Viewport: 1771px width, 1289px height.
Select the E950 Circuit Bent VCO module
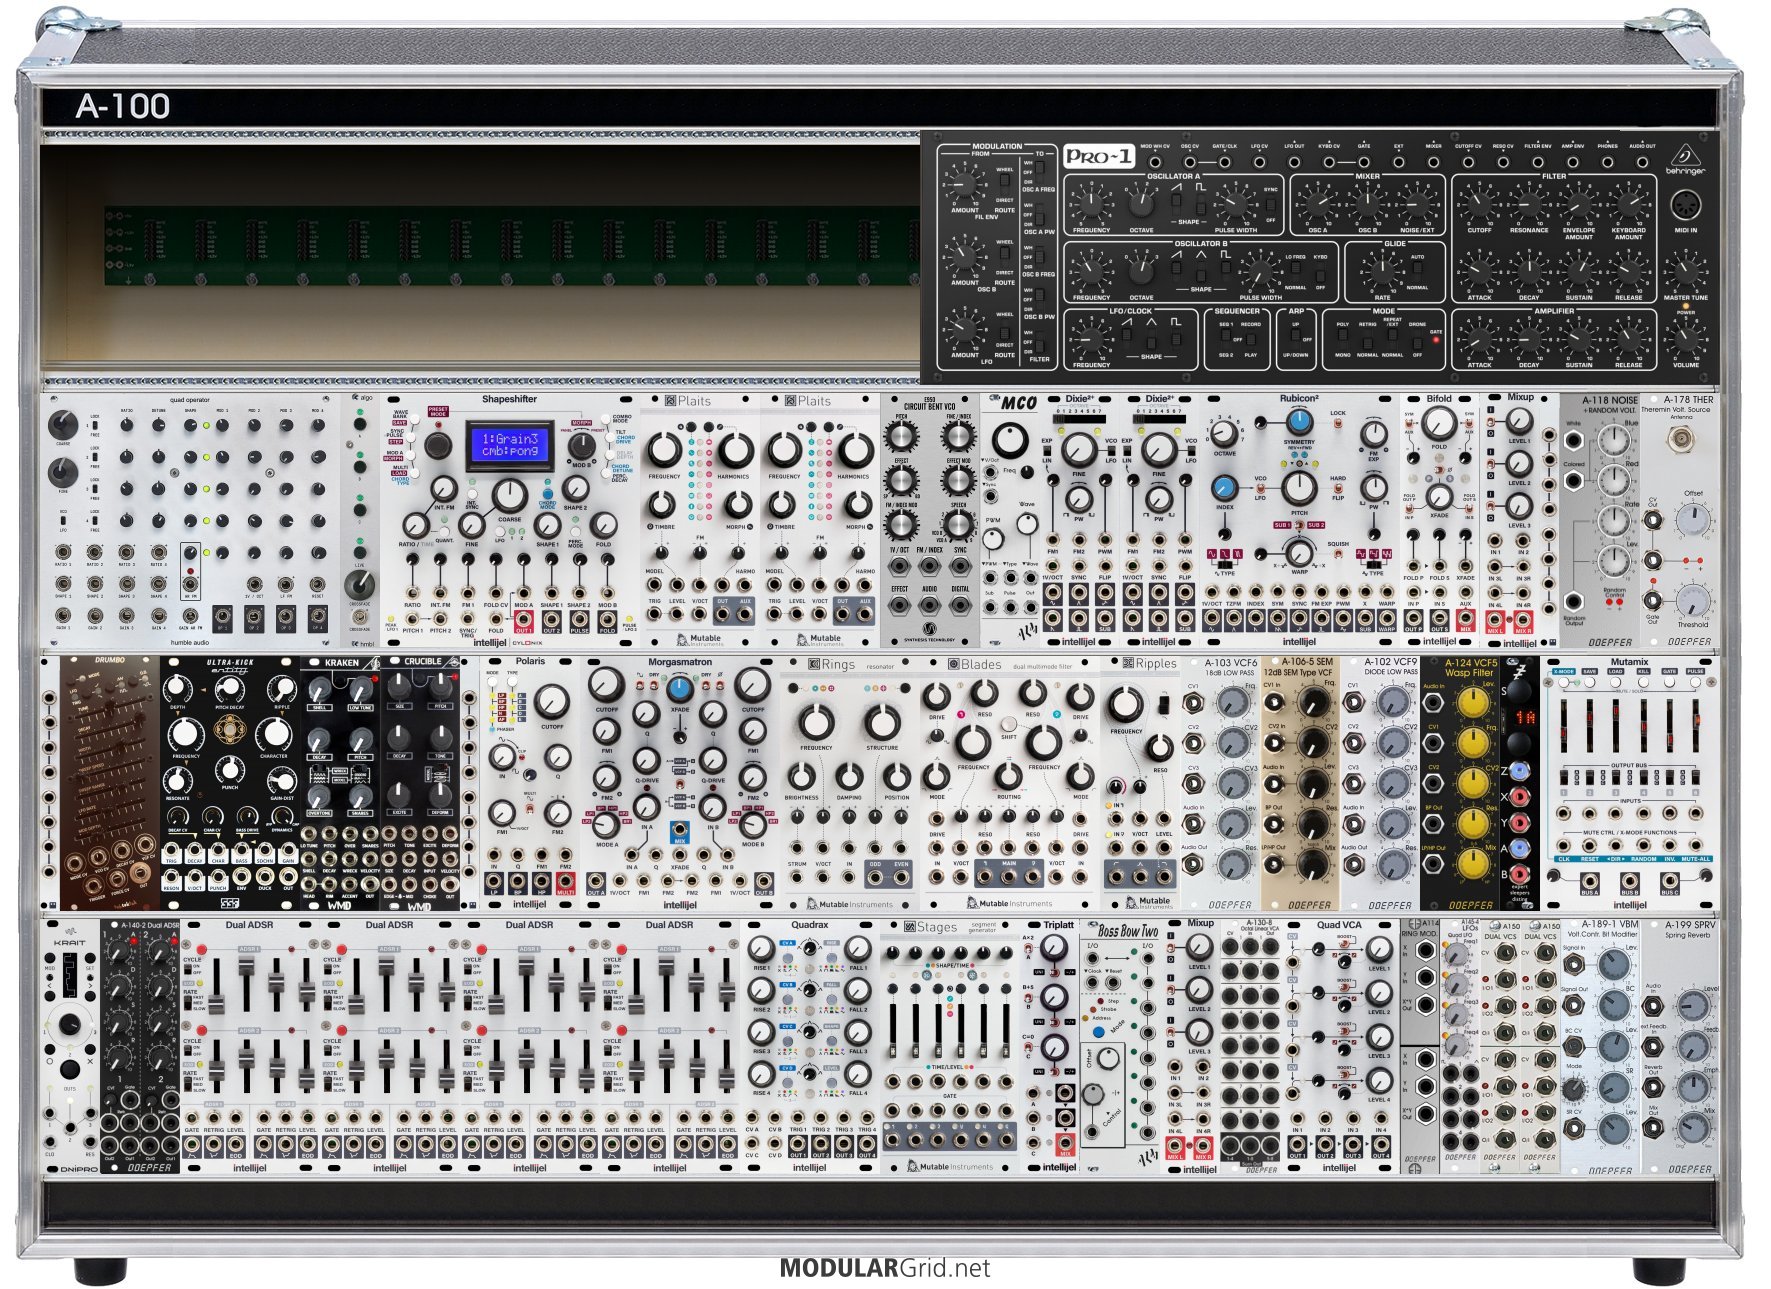930,521
